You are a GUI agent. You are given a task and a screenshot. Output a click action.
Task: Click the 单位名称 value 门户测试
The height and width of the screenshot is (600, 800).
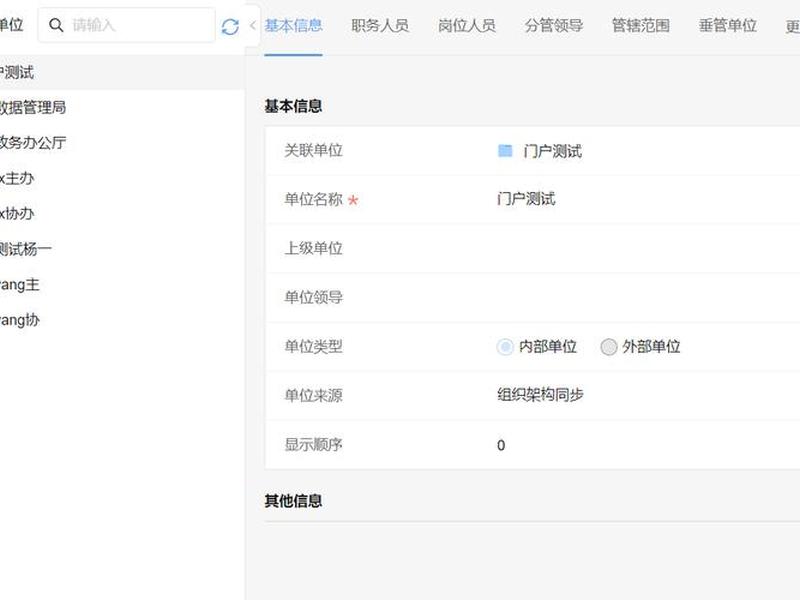point(526,199)
